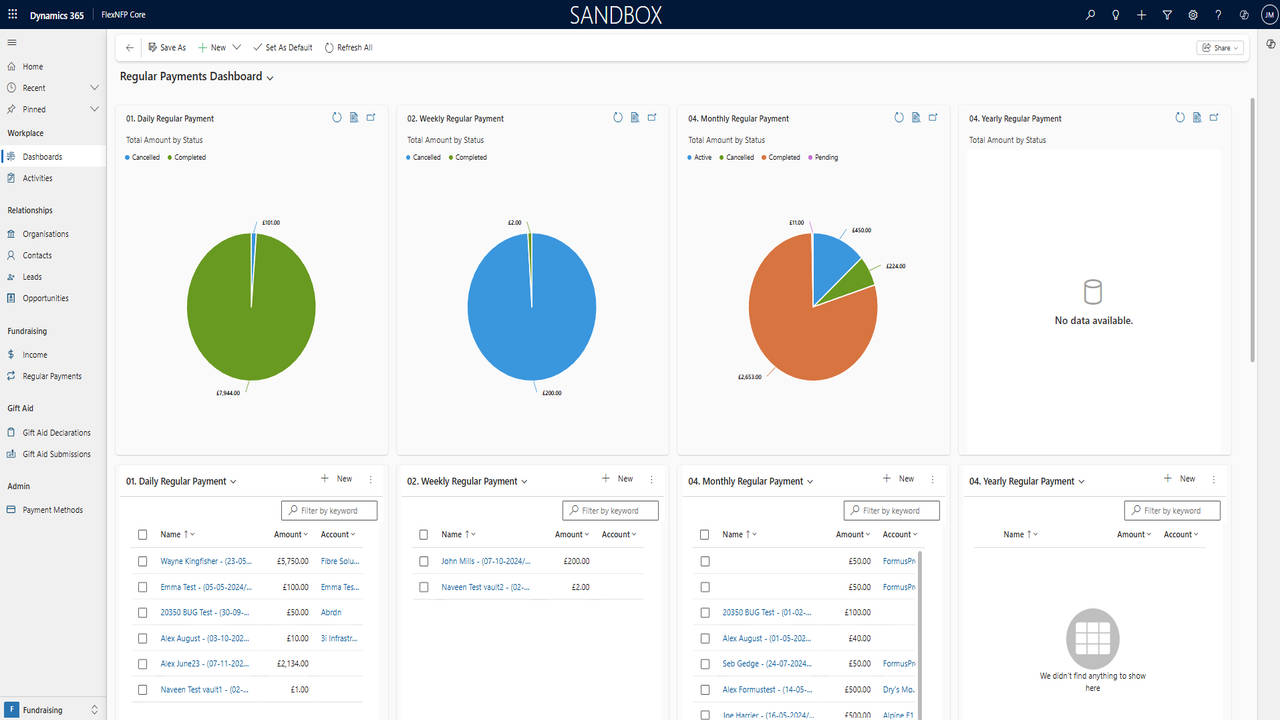Open the Fundraising area switcher

point(52,709)
